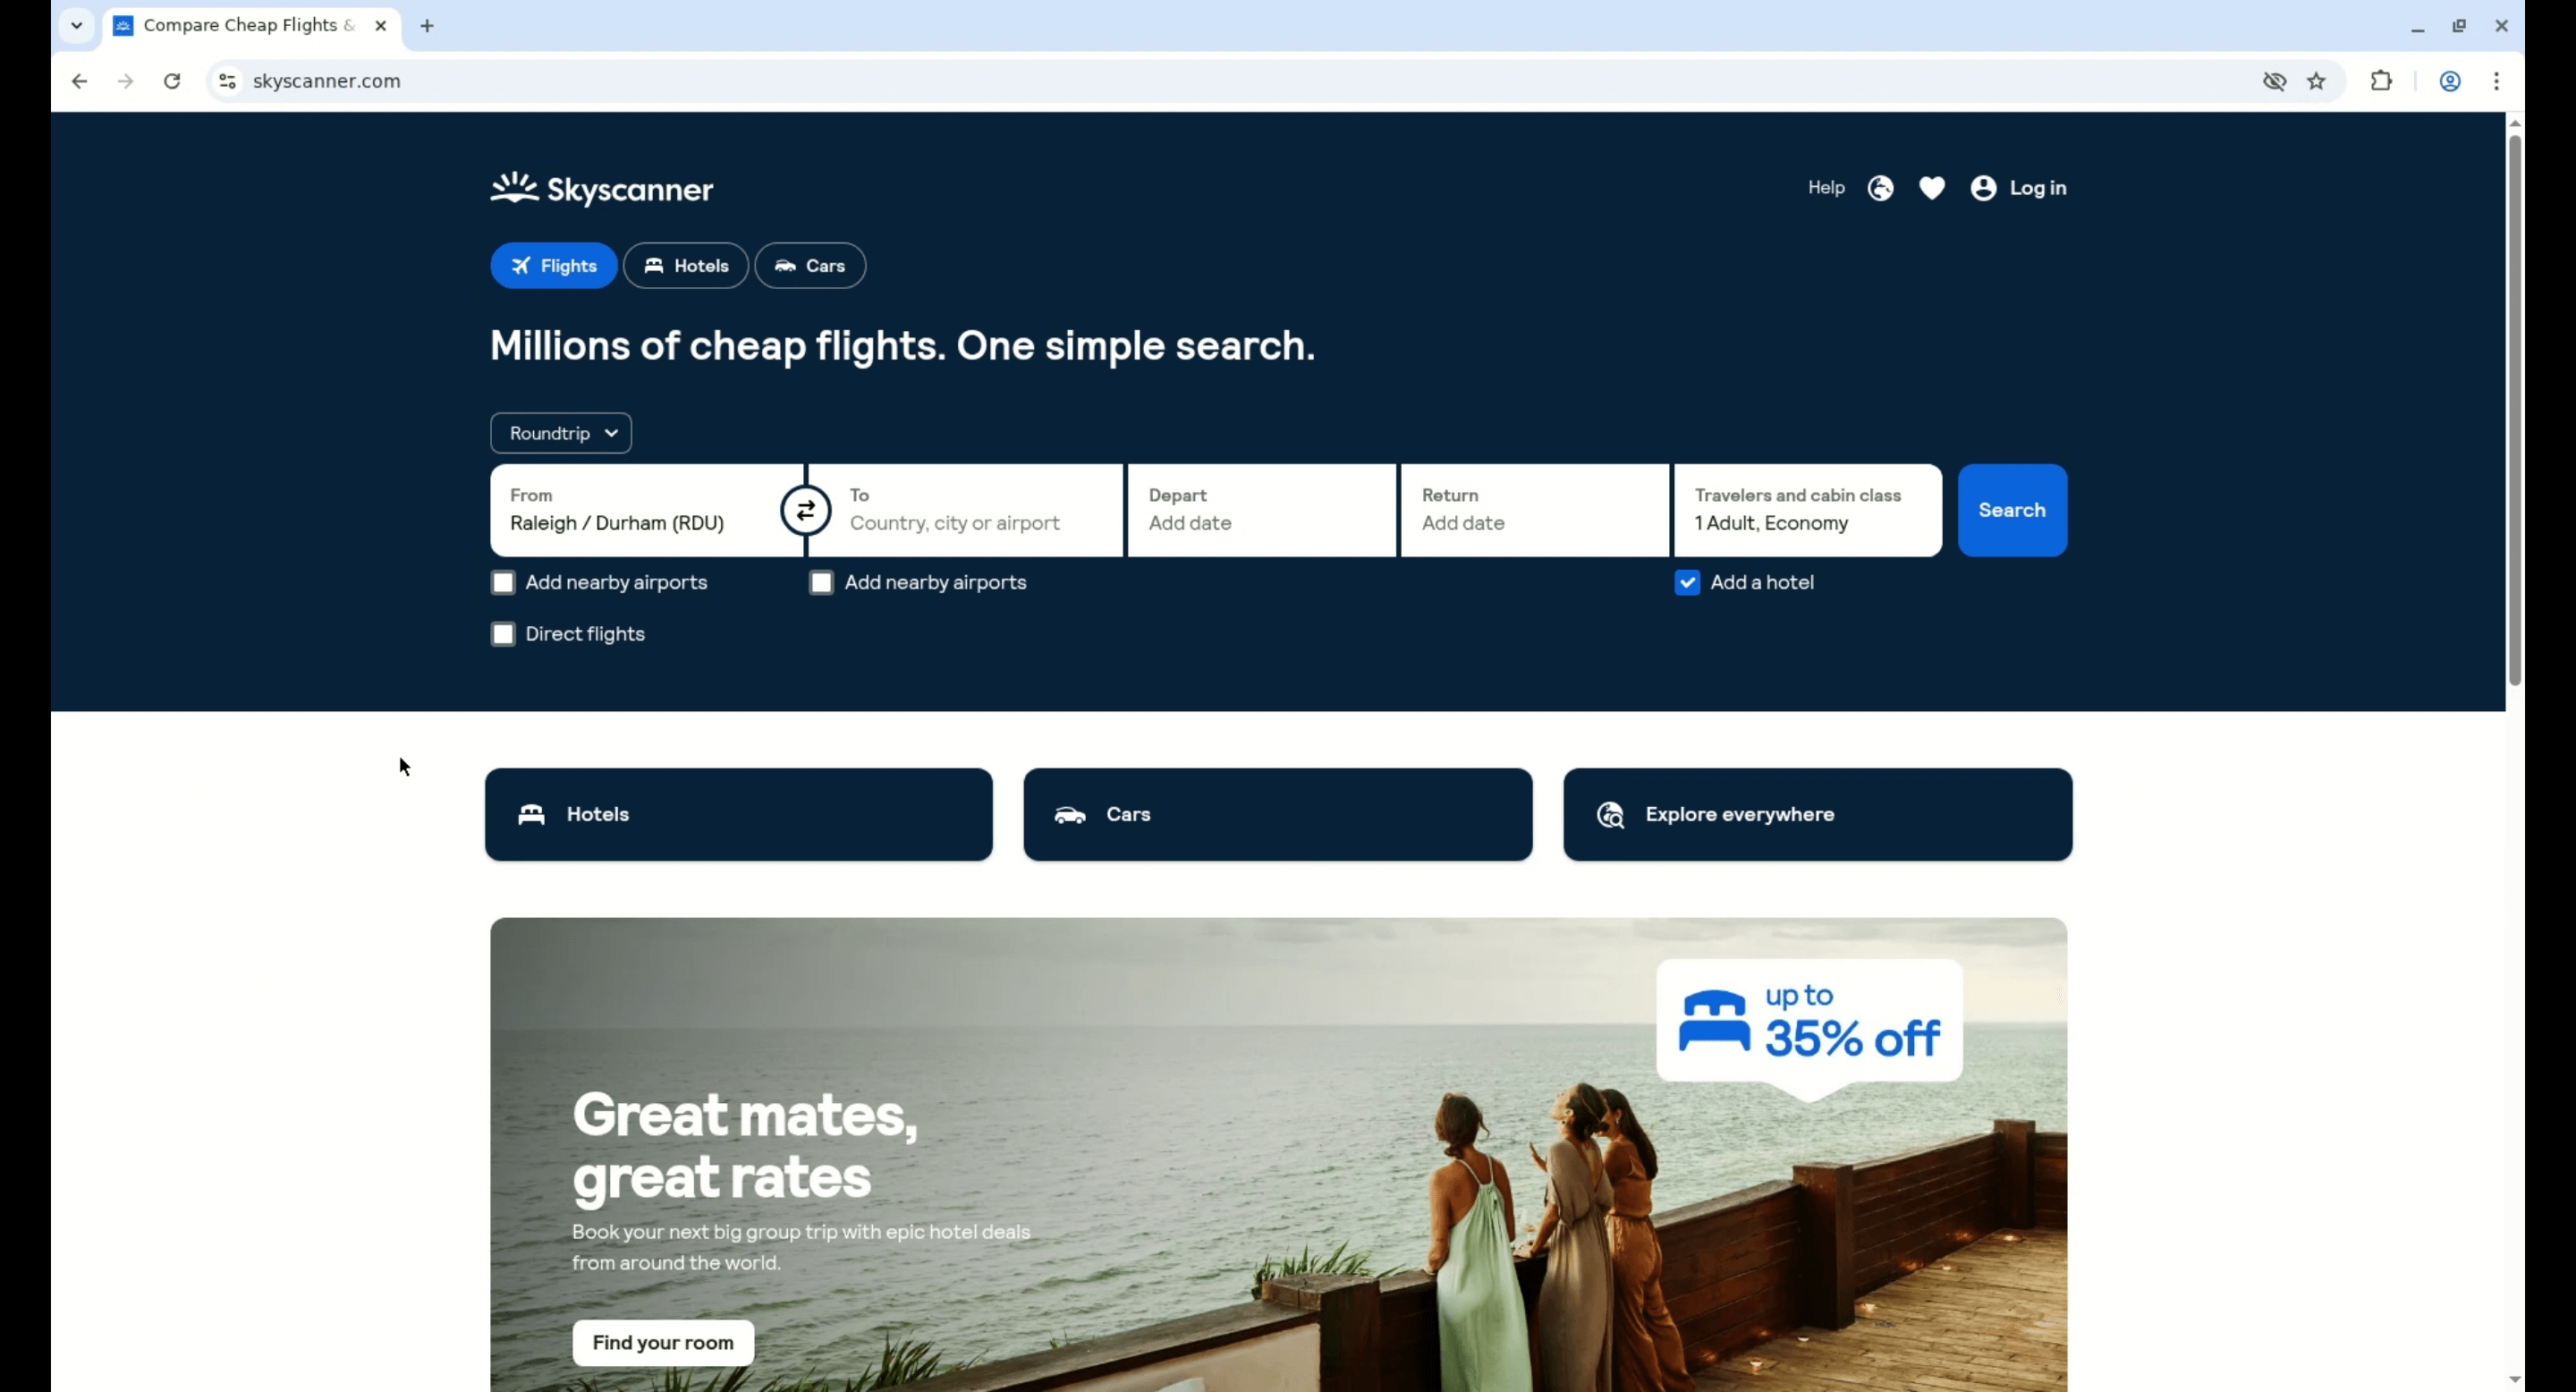Open the regional settings globe icon

1880,188
